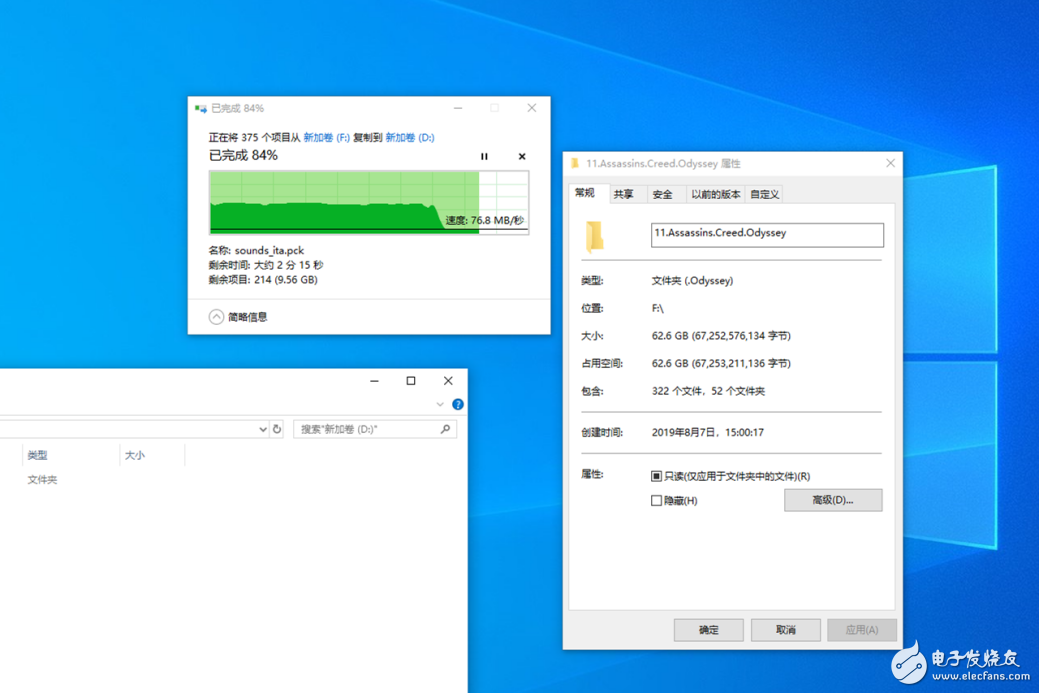Screen dimensions: 1039x693
Task: Open source drive link 新加卷 (F:)
Action: point(326,137)
